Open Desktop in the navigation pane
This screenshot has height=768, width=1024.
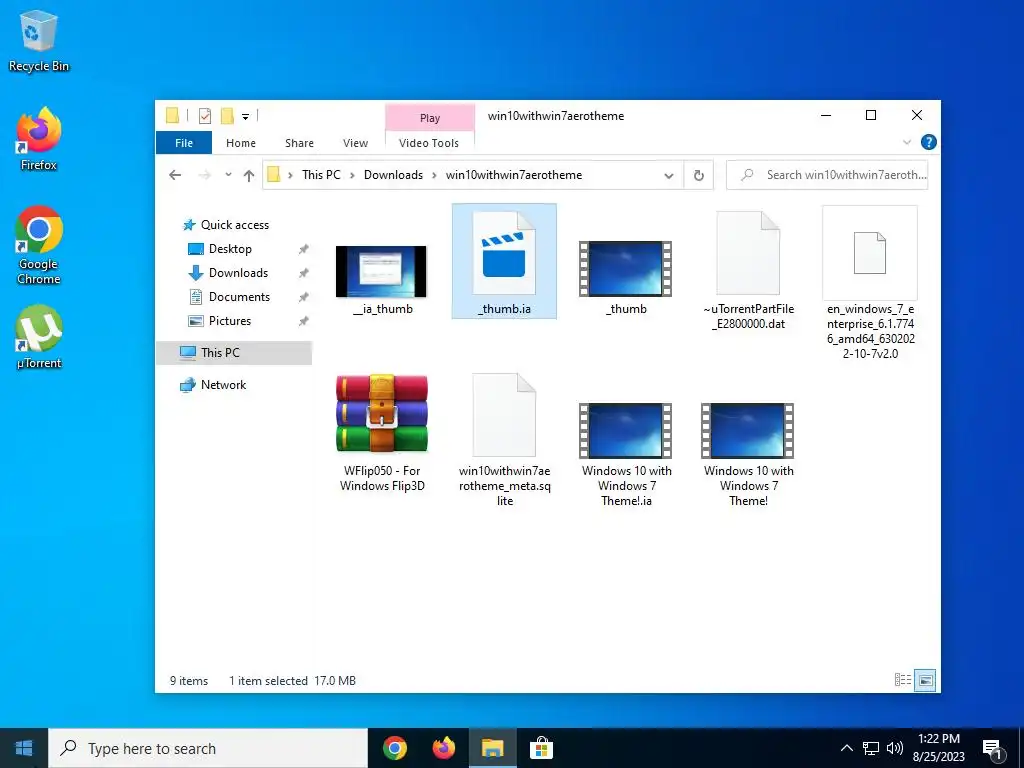pyautogui.click(x=230, y=249)
